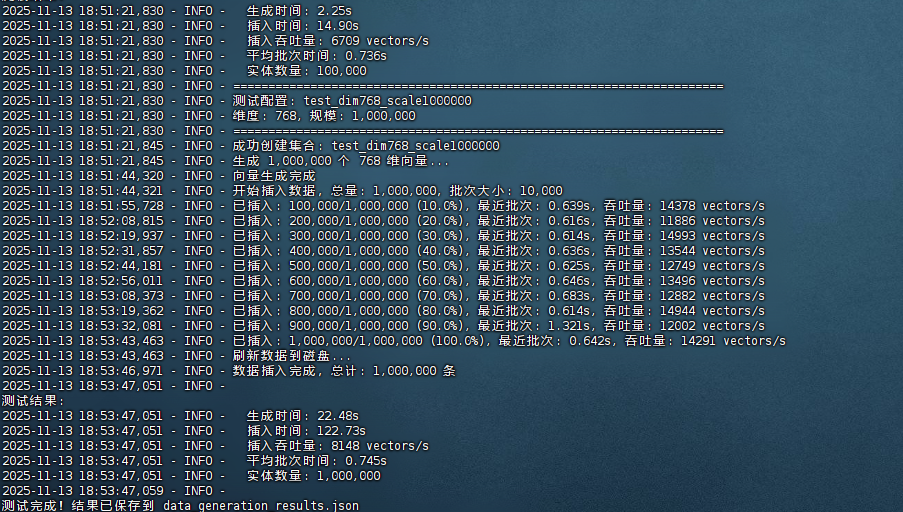This screenshot has width=903, height=512.
Task: Click the '测试结果:' heading near the bottom
Action: (x=33, y=400)
